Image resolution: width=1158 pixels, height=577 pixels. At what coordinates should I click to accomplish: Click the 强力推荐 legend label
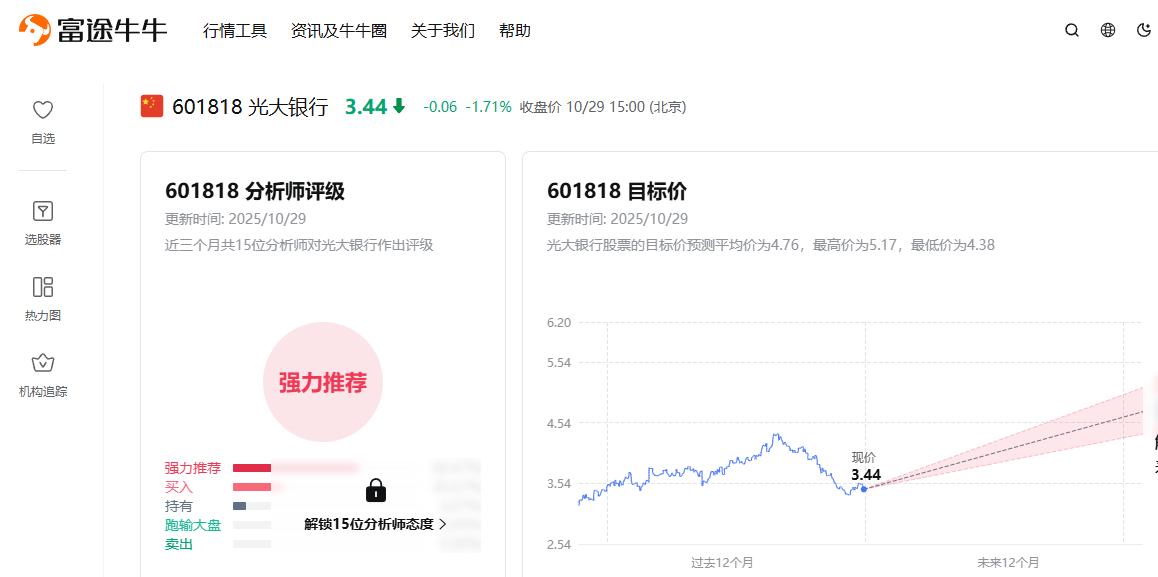(x=193, y=468)
